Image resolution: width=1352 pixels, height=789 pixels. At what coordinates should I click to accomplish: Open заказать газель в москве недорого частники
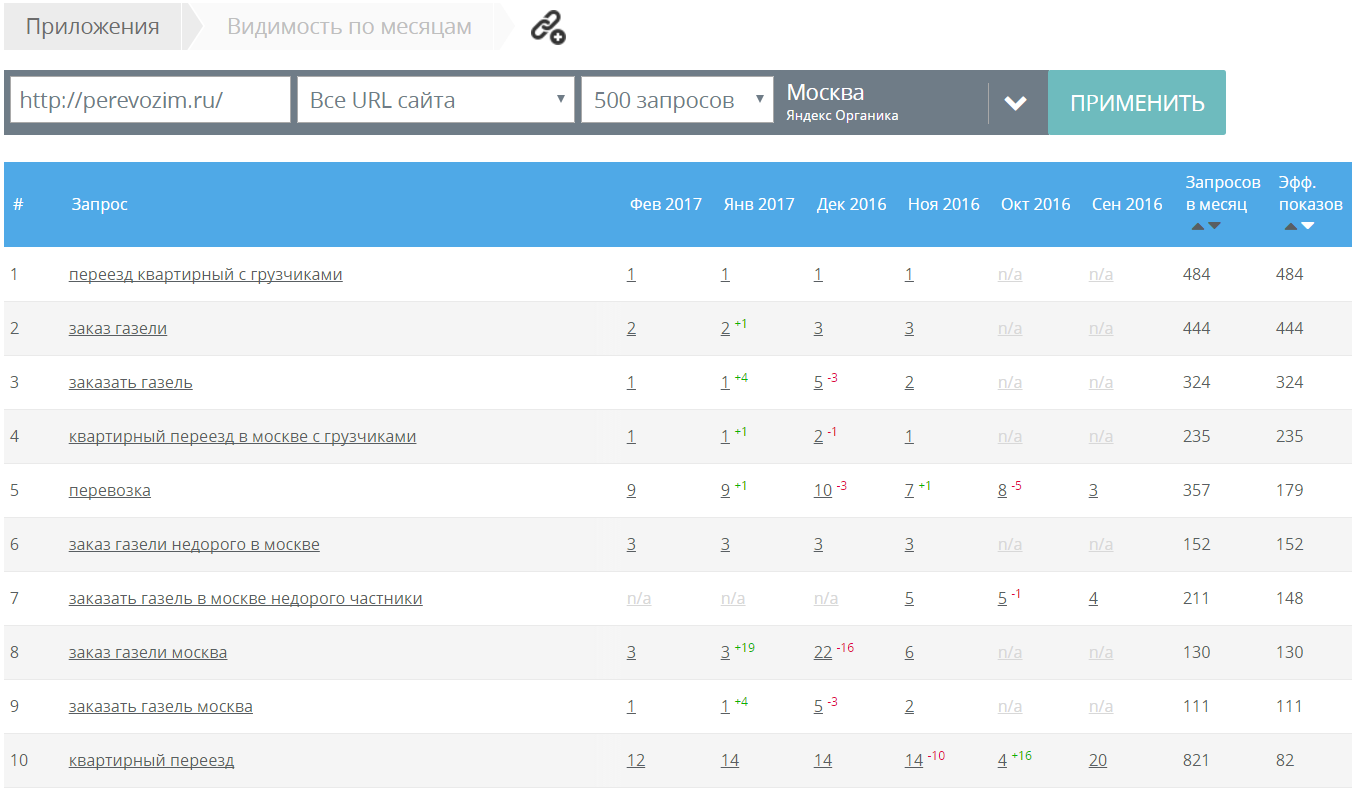(x=245, y=598)
